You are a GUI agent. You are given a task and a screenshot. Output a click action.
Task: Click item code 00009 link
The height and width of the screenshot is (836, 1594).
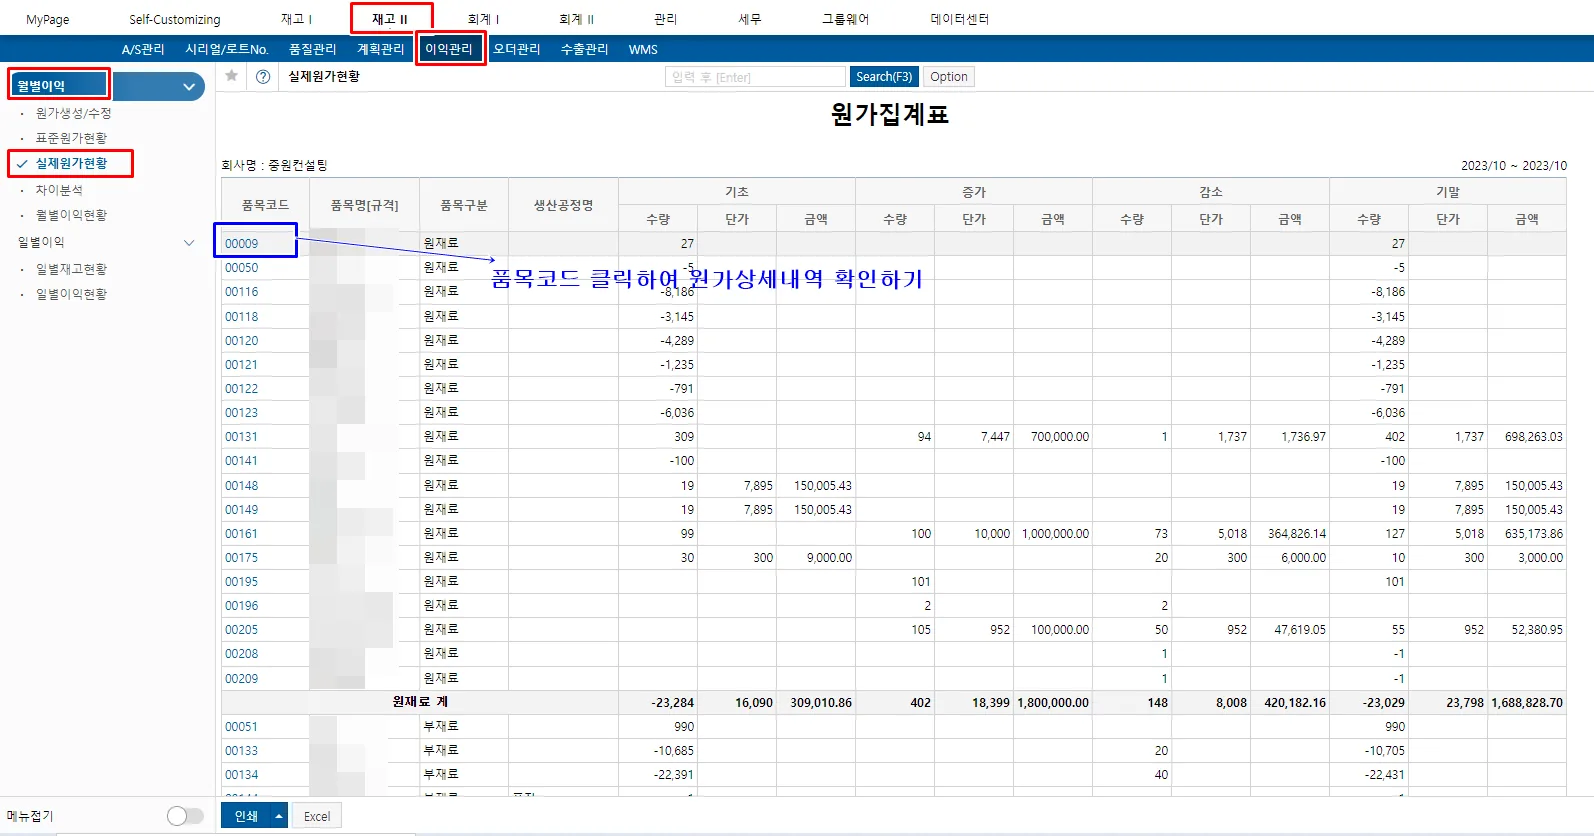pyautogui.click(x=241, y=243)
